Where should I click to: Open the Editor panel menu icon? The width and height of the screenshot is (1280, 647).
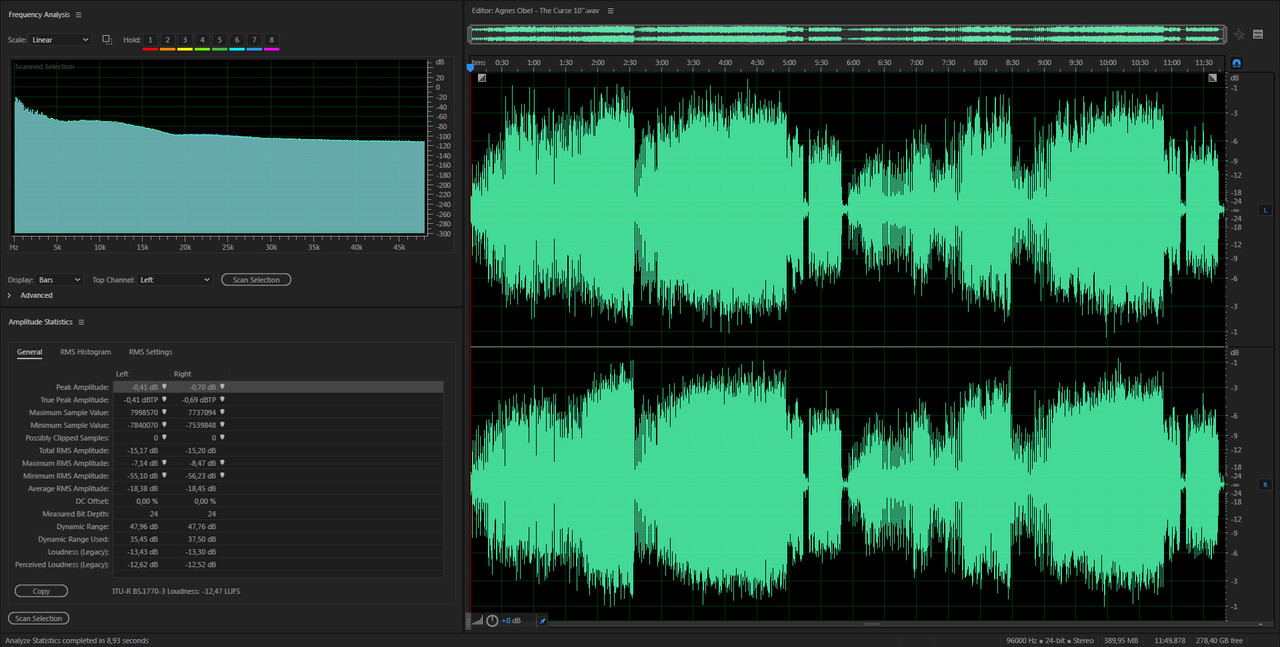pyautogui.click(x=610, y=10)
